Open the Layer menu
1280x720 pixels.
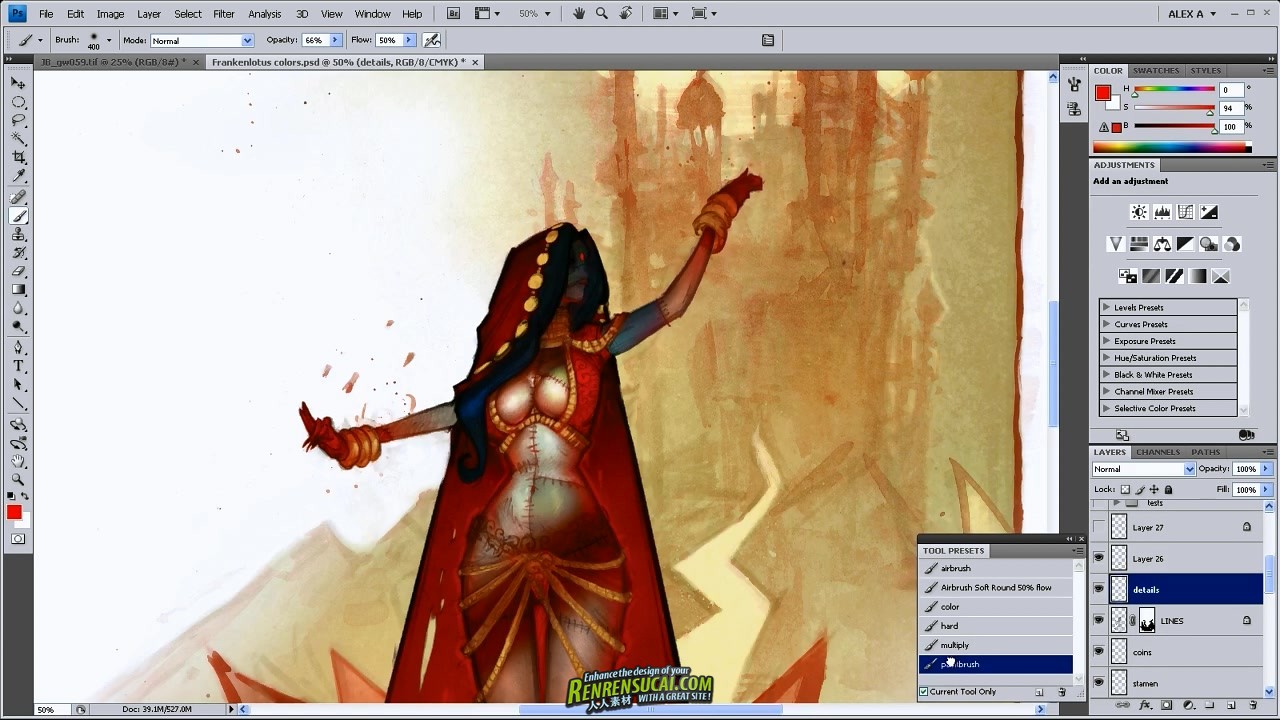(x=149, y=14)
